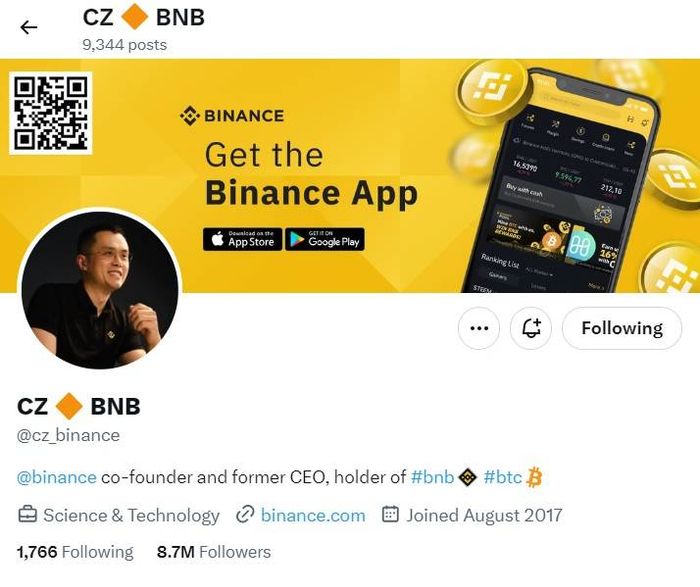Turn on post notifications with the bell icon
The image size is (700, 587).
531,328
